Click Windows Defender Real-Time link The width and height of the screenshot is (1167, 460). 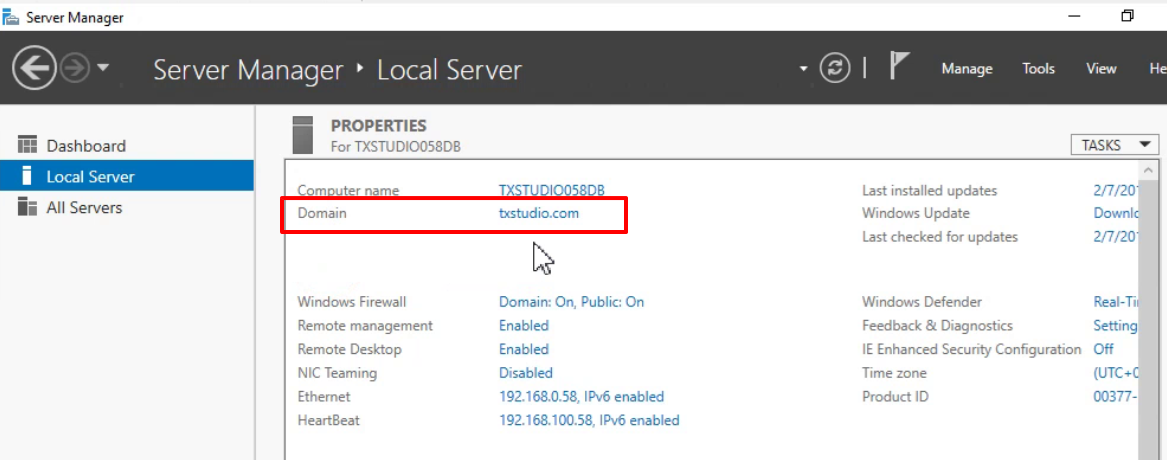point(1116,302)
